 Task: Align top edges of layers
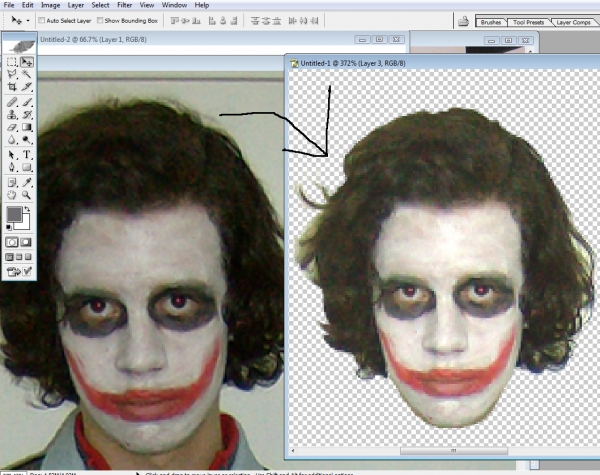pos(174,21)
